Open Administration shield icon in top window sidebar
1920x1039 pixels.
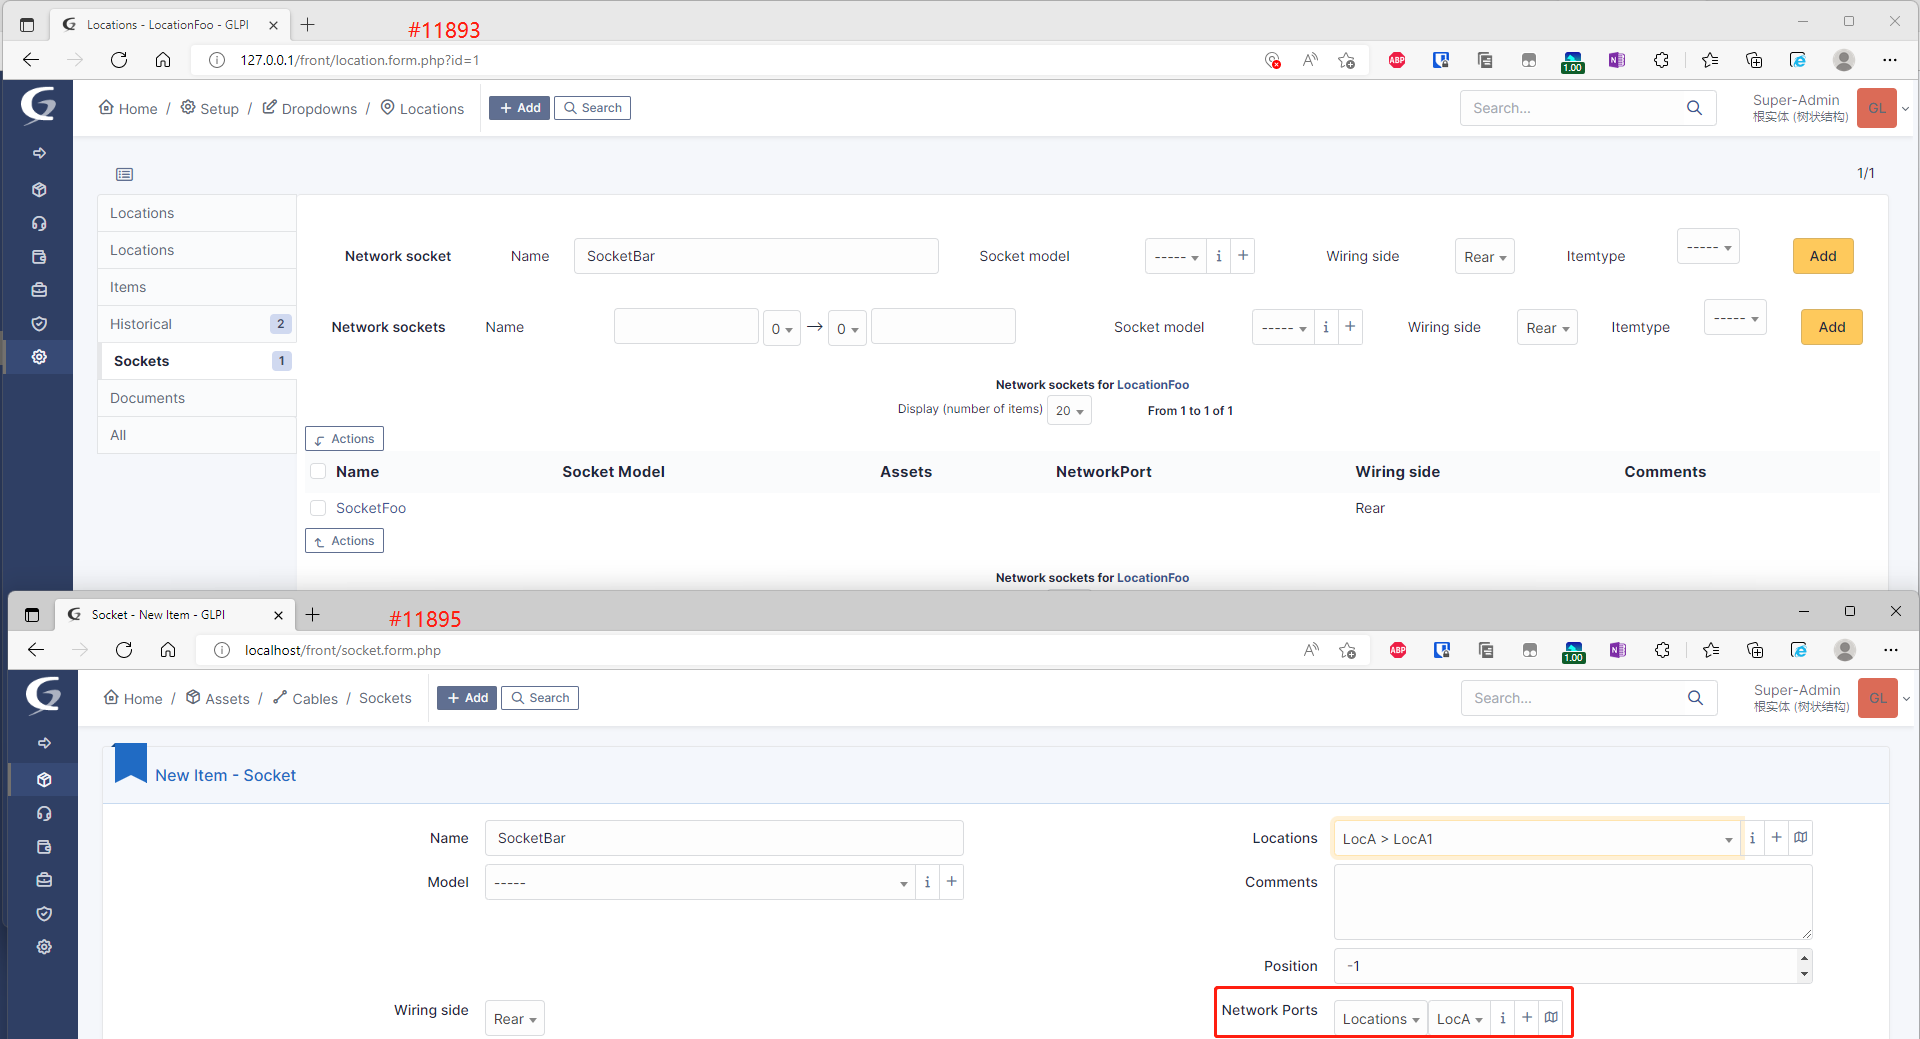[x=39, y=323]
